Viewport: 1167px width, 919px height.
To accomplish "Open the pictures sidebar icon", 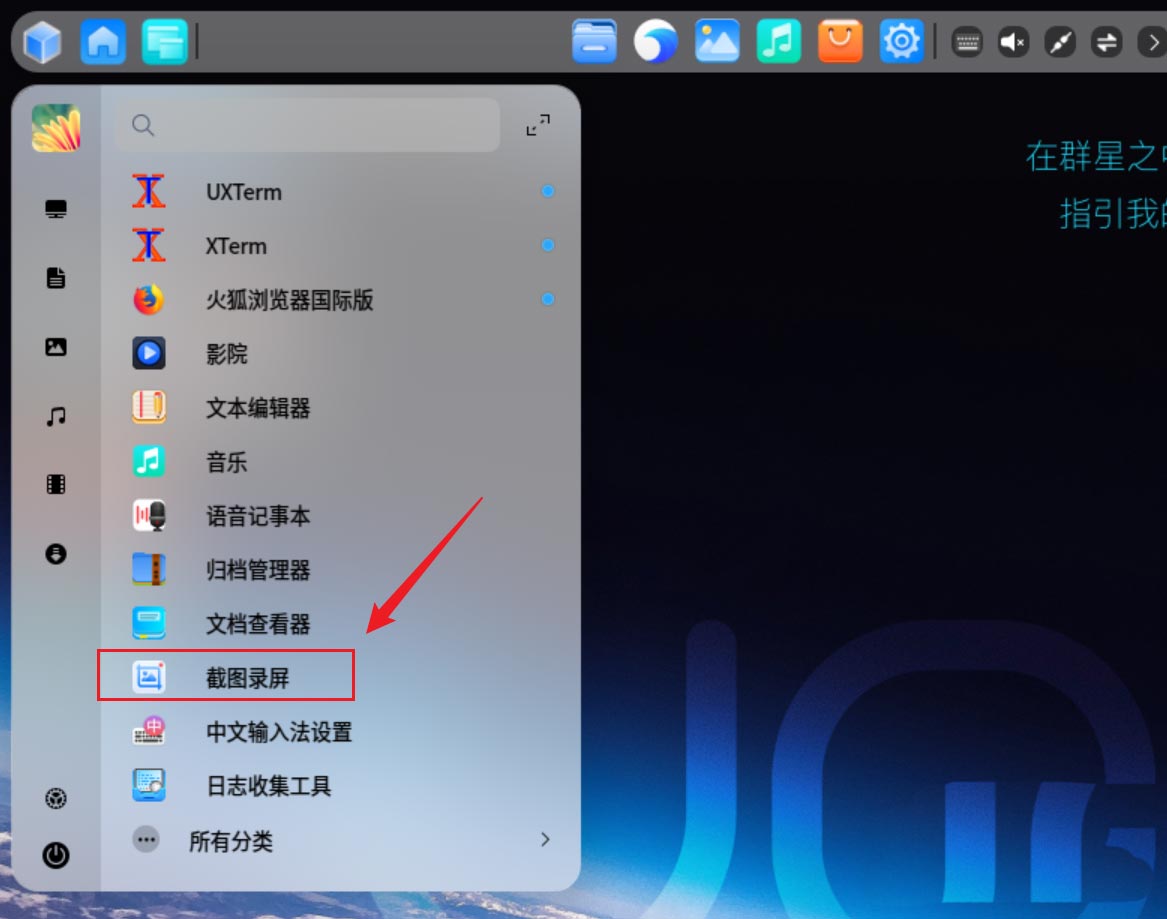I will (x=56, y=347).
